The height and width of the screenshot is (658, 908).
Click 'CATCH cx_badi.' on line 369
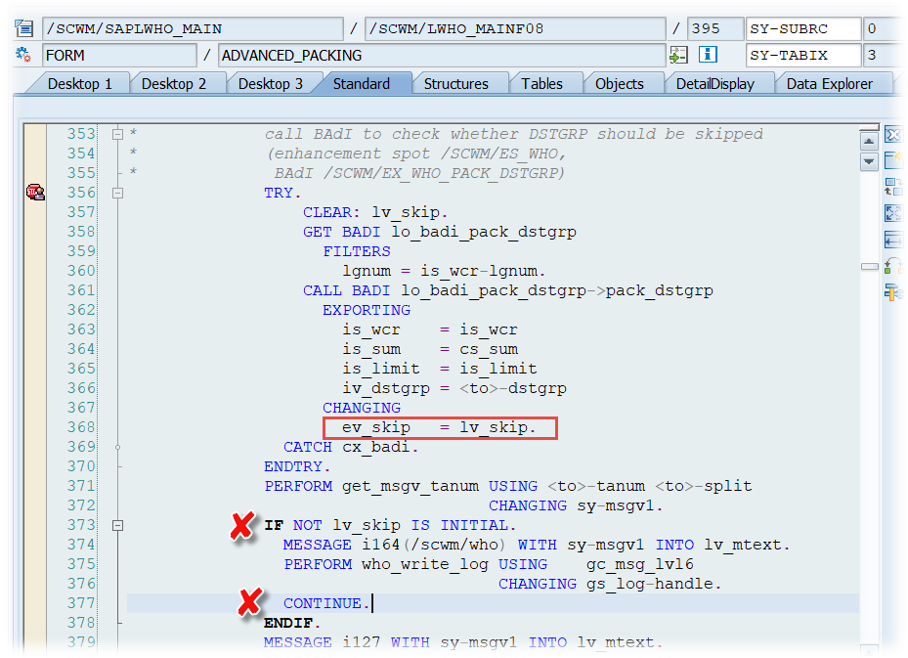point(350,447)
